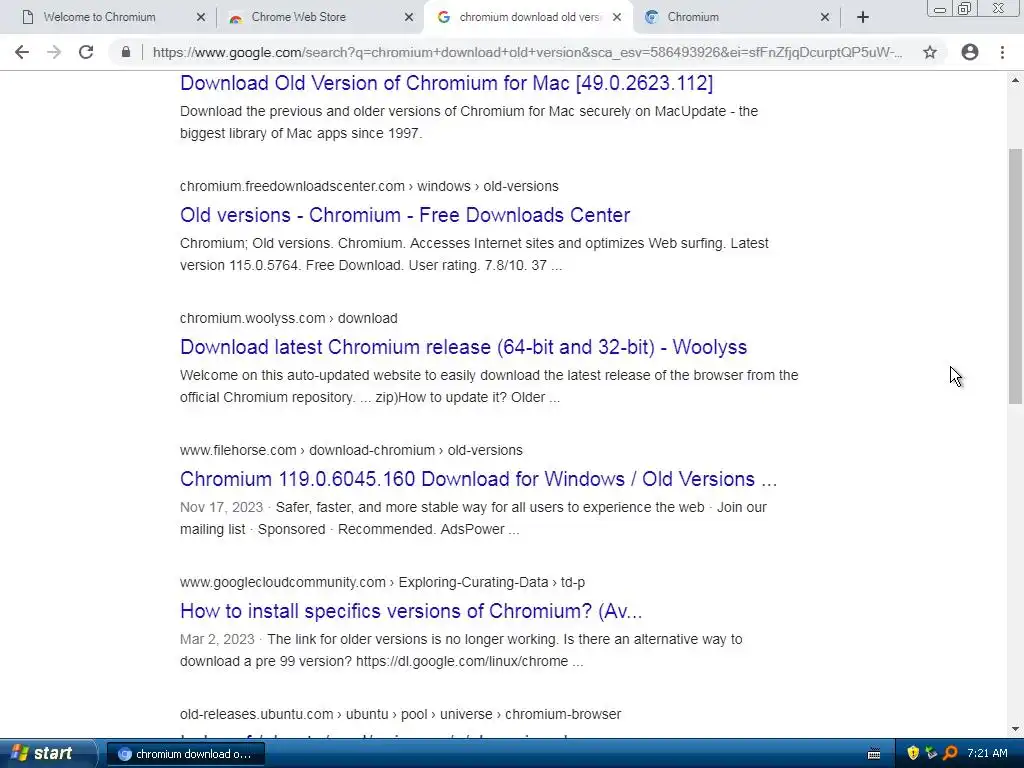Close the Chrome Web Store tab

(x=409, y=17)
